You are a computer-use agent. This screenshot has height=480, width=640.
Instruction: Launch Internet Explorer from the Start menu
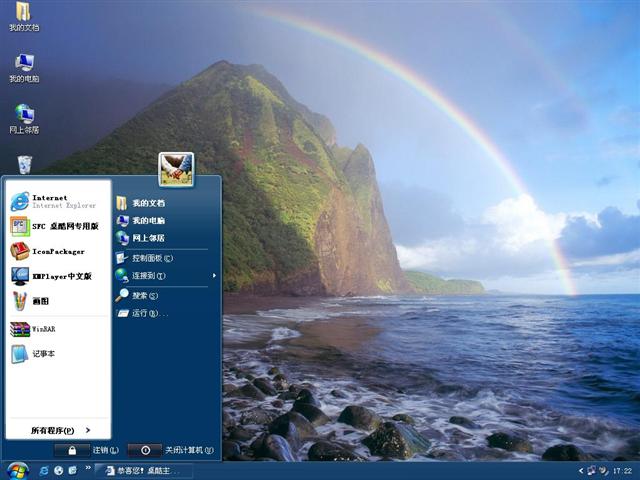(58, 201)
